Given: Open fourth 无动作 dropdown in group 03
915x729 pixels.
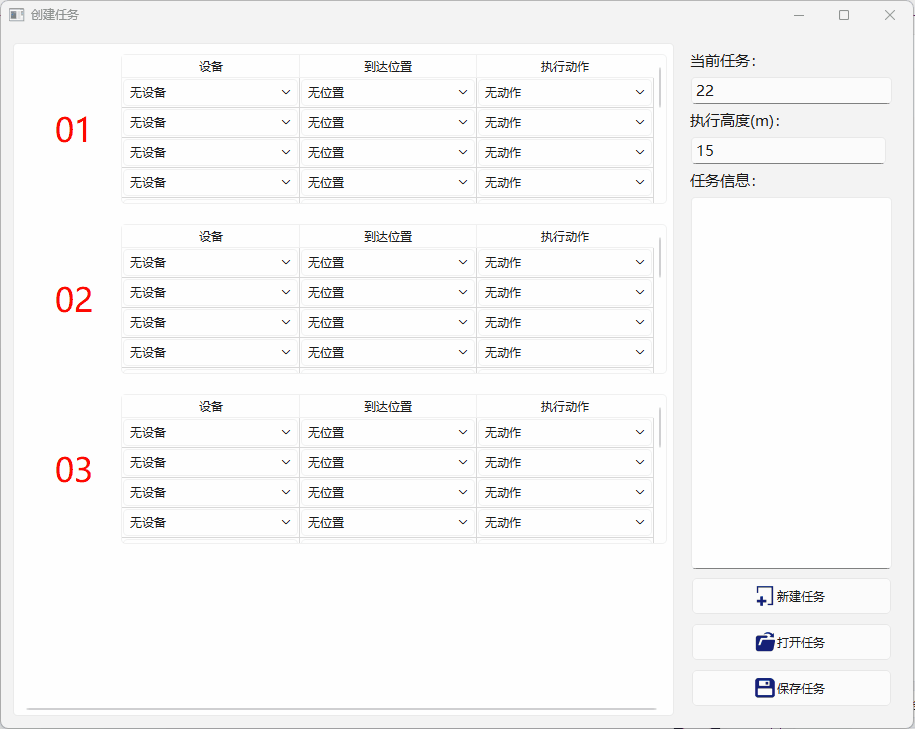Looking at the screenshot, I should 564,522.
